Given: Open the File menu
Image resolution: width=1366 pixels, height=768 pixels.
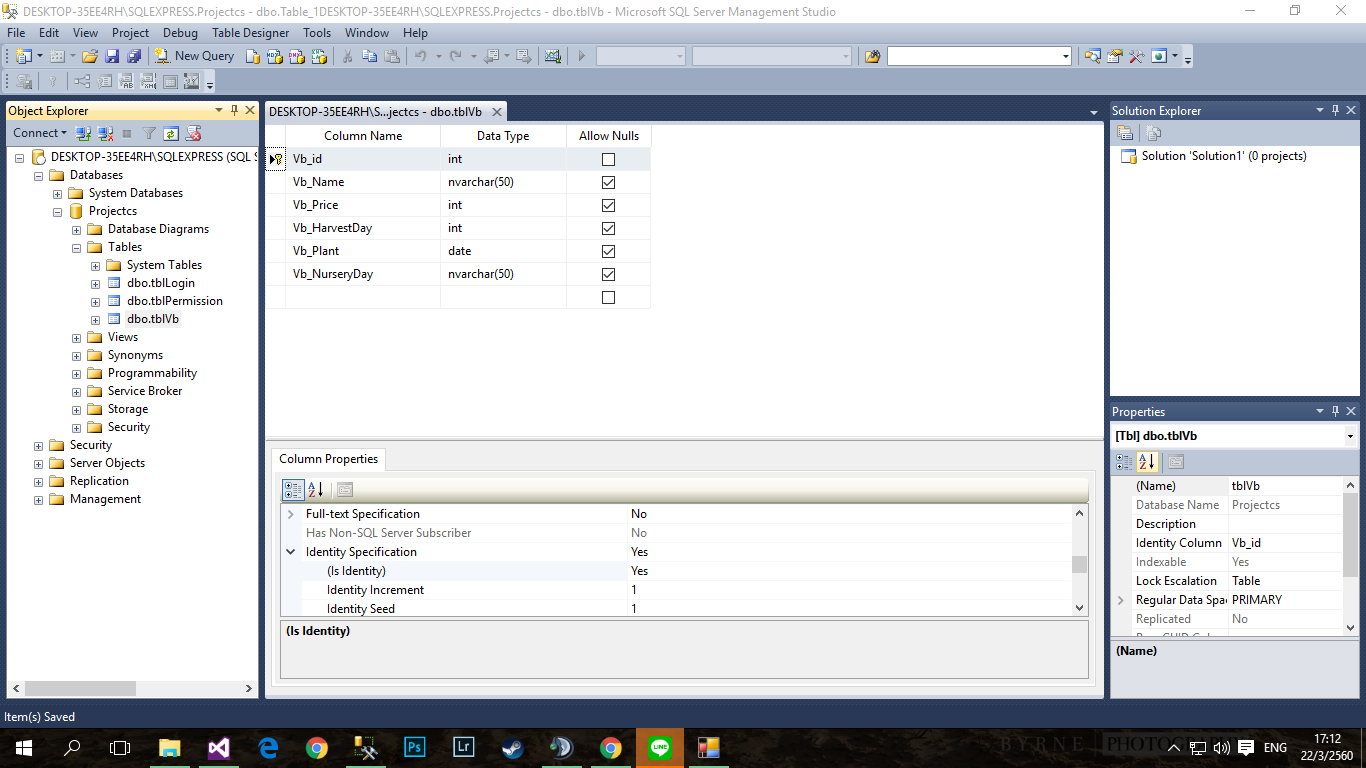Looking at the screenshot, I should point(16,33).
